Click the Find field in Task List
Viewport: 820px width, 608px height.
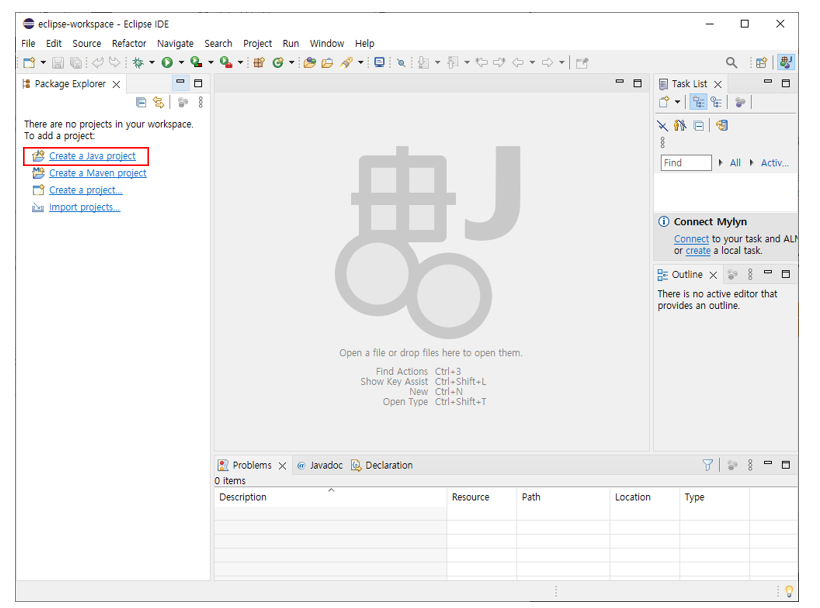point(686,163)
